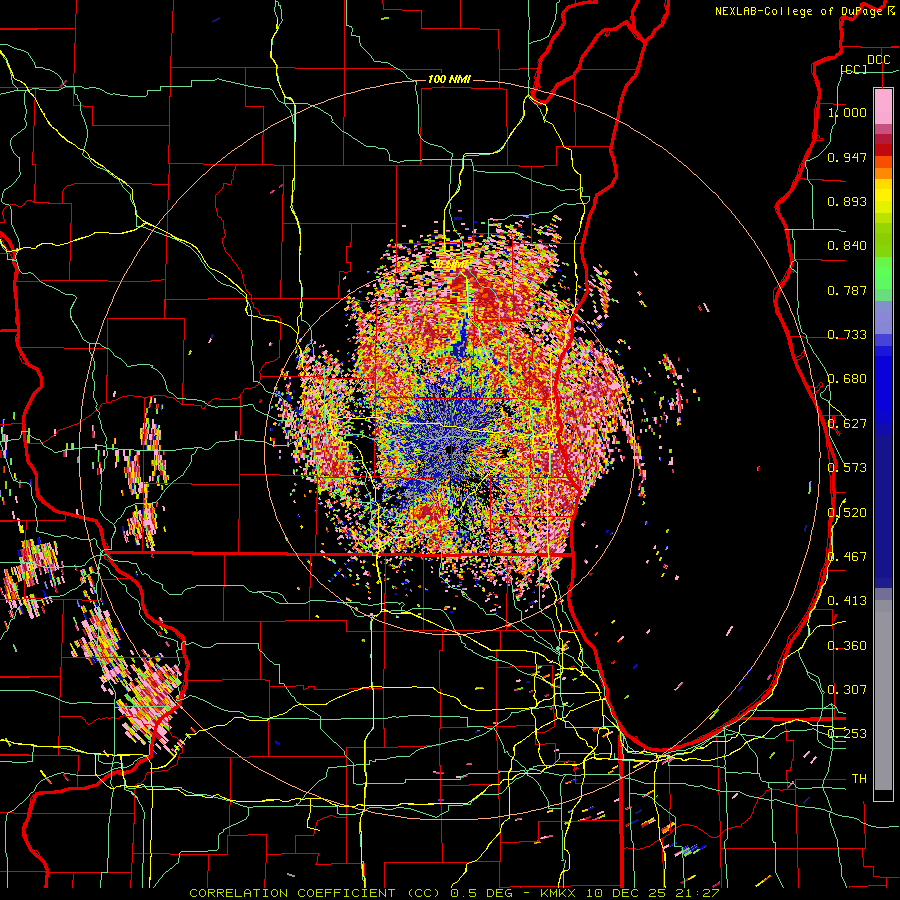Click the 0.893 scale value
Viewport: 900px width, 900px height.
pos(847,201)
